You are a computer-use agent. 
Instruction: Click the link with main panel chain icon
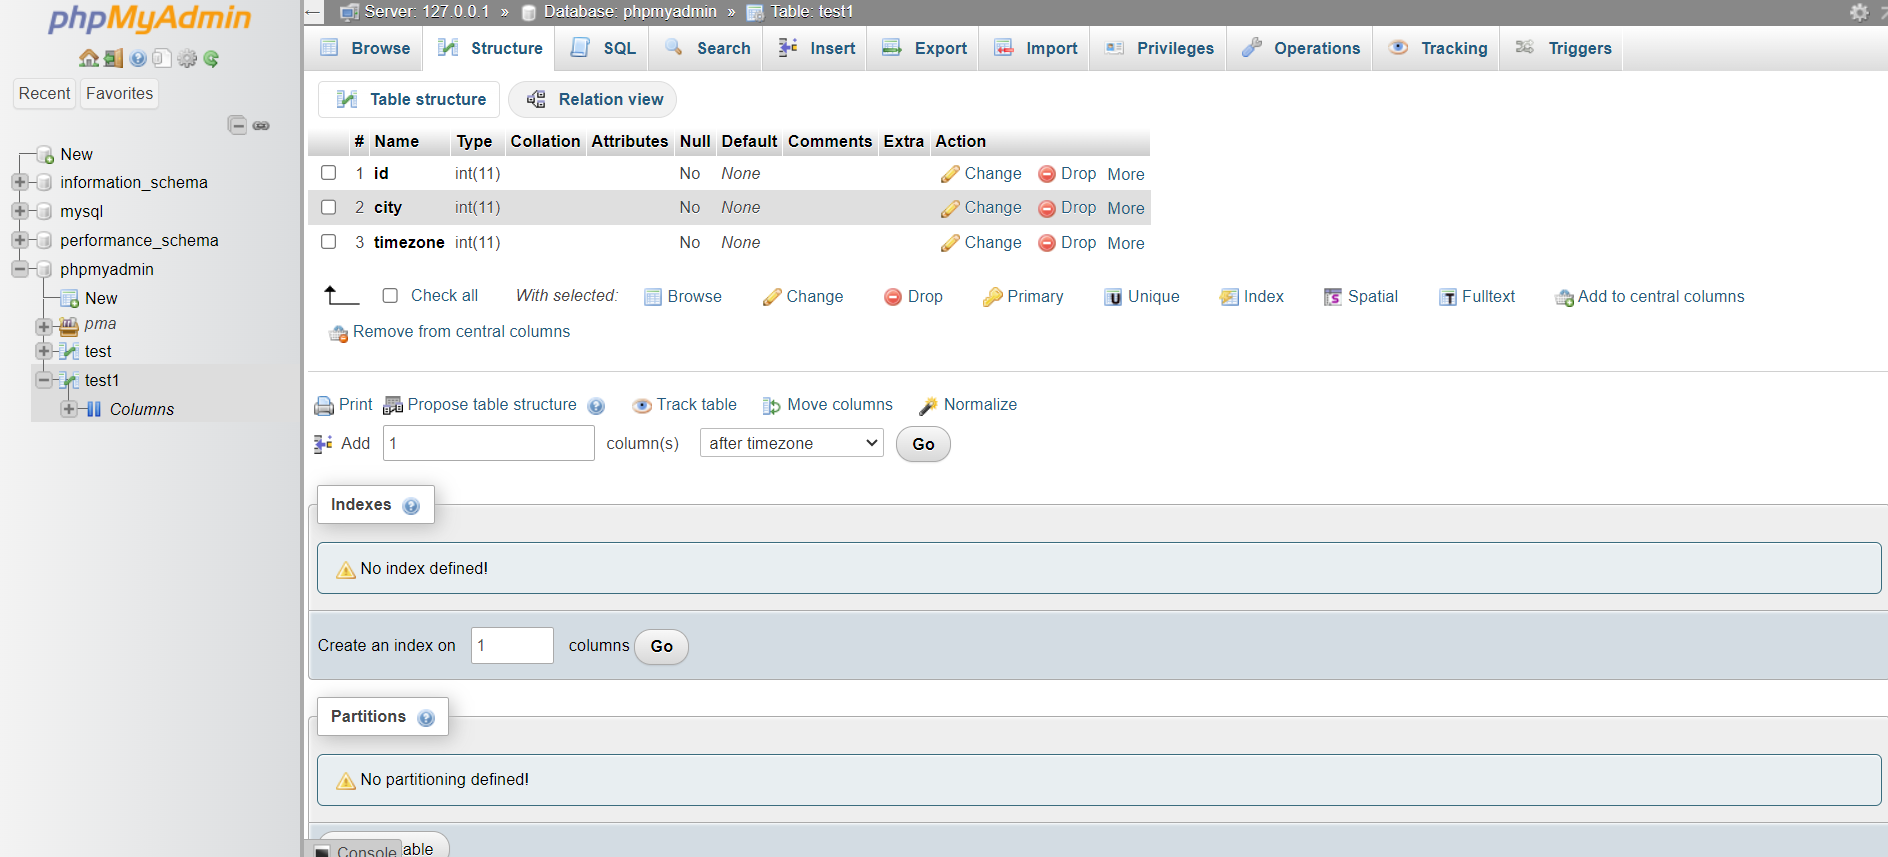[x=261, y=126]
